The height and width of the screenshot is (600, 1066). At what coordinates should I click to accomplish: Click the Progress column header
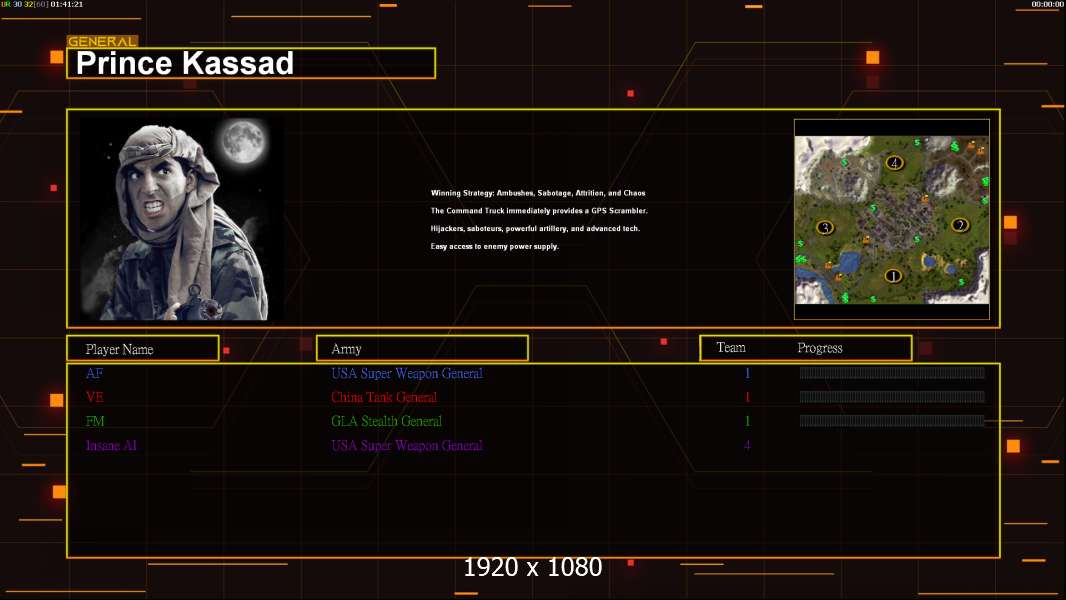820,348
